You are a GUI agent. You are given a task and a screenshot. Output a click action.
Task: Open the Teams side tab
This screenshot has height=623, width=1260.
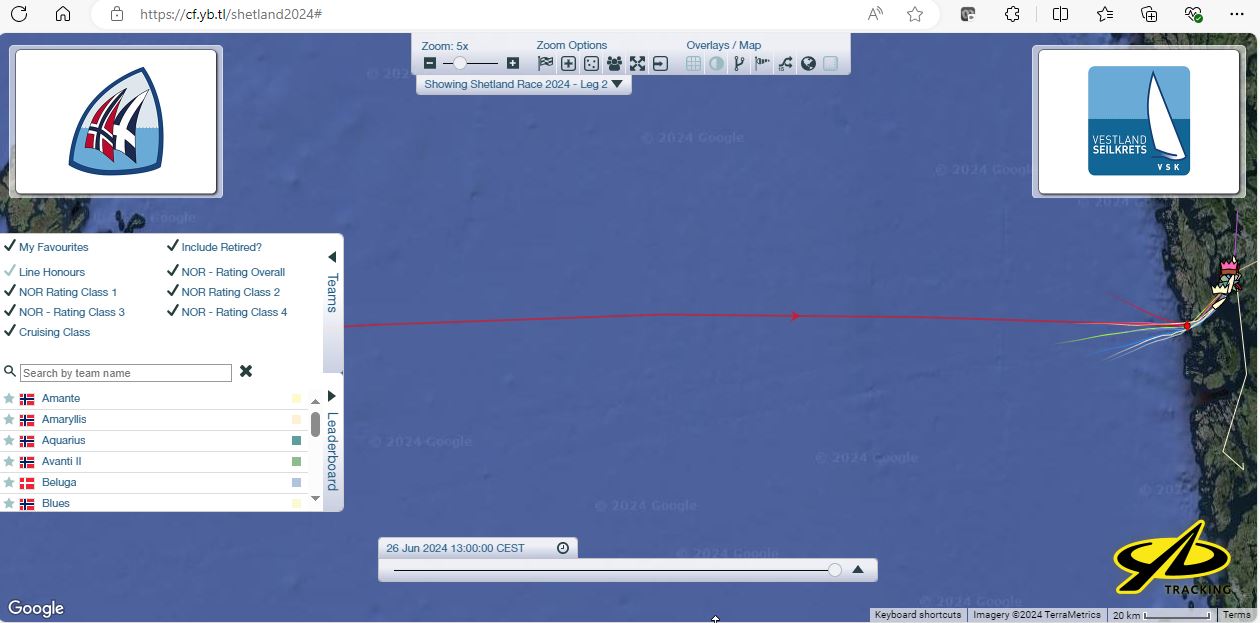click(x=333, y=292)
